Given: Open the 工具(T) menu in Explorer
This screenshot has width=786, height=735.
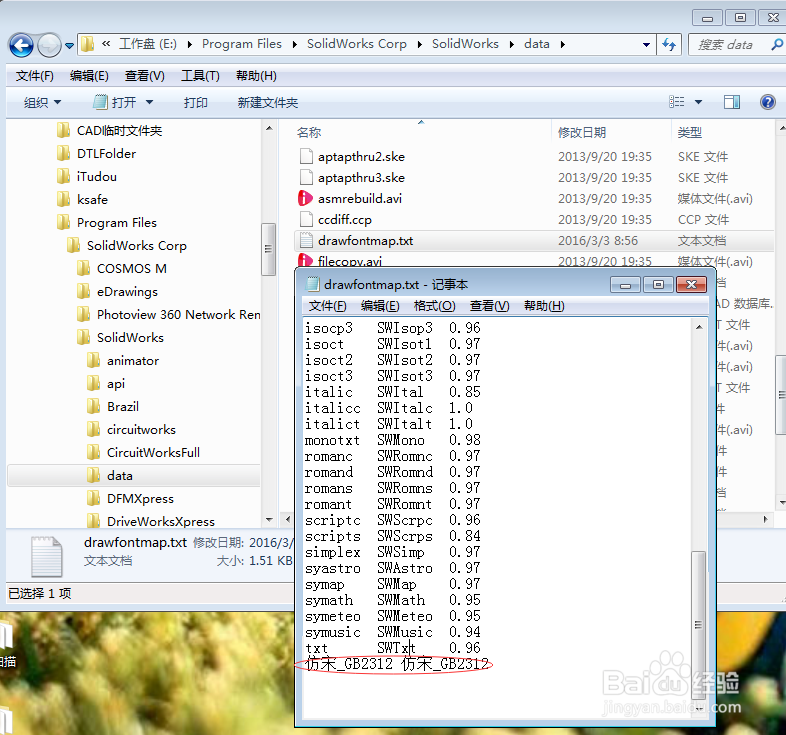Looking at the screenshot, I should 200,76.
